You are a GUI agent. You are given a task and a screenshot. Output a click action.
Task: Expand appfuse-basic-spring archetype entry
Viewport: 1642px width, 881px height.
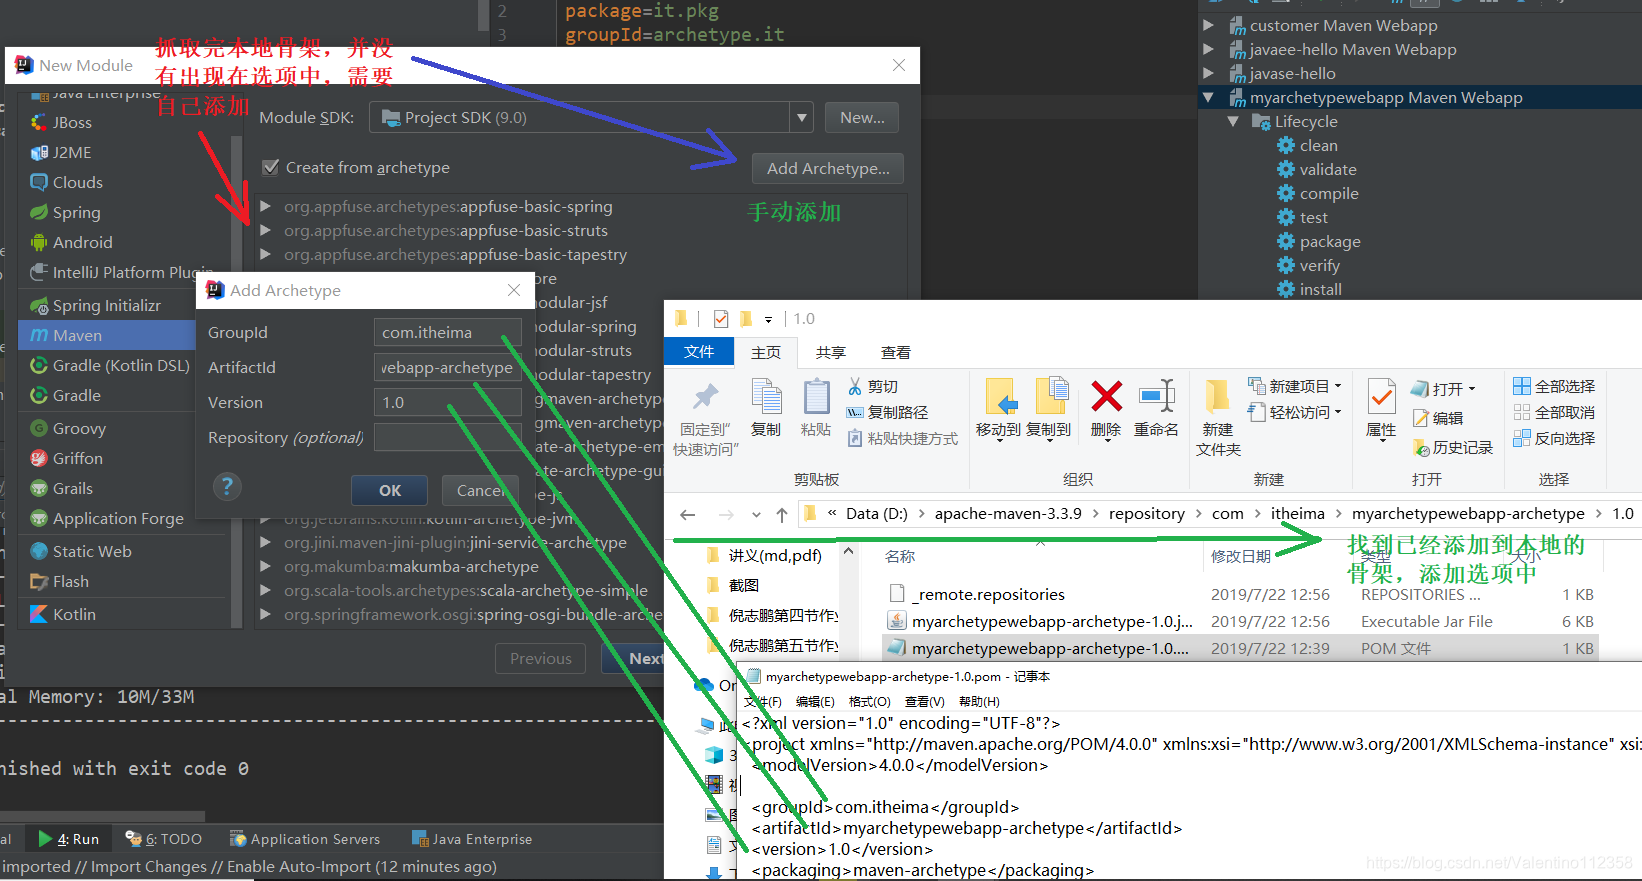(266, 206)
